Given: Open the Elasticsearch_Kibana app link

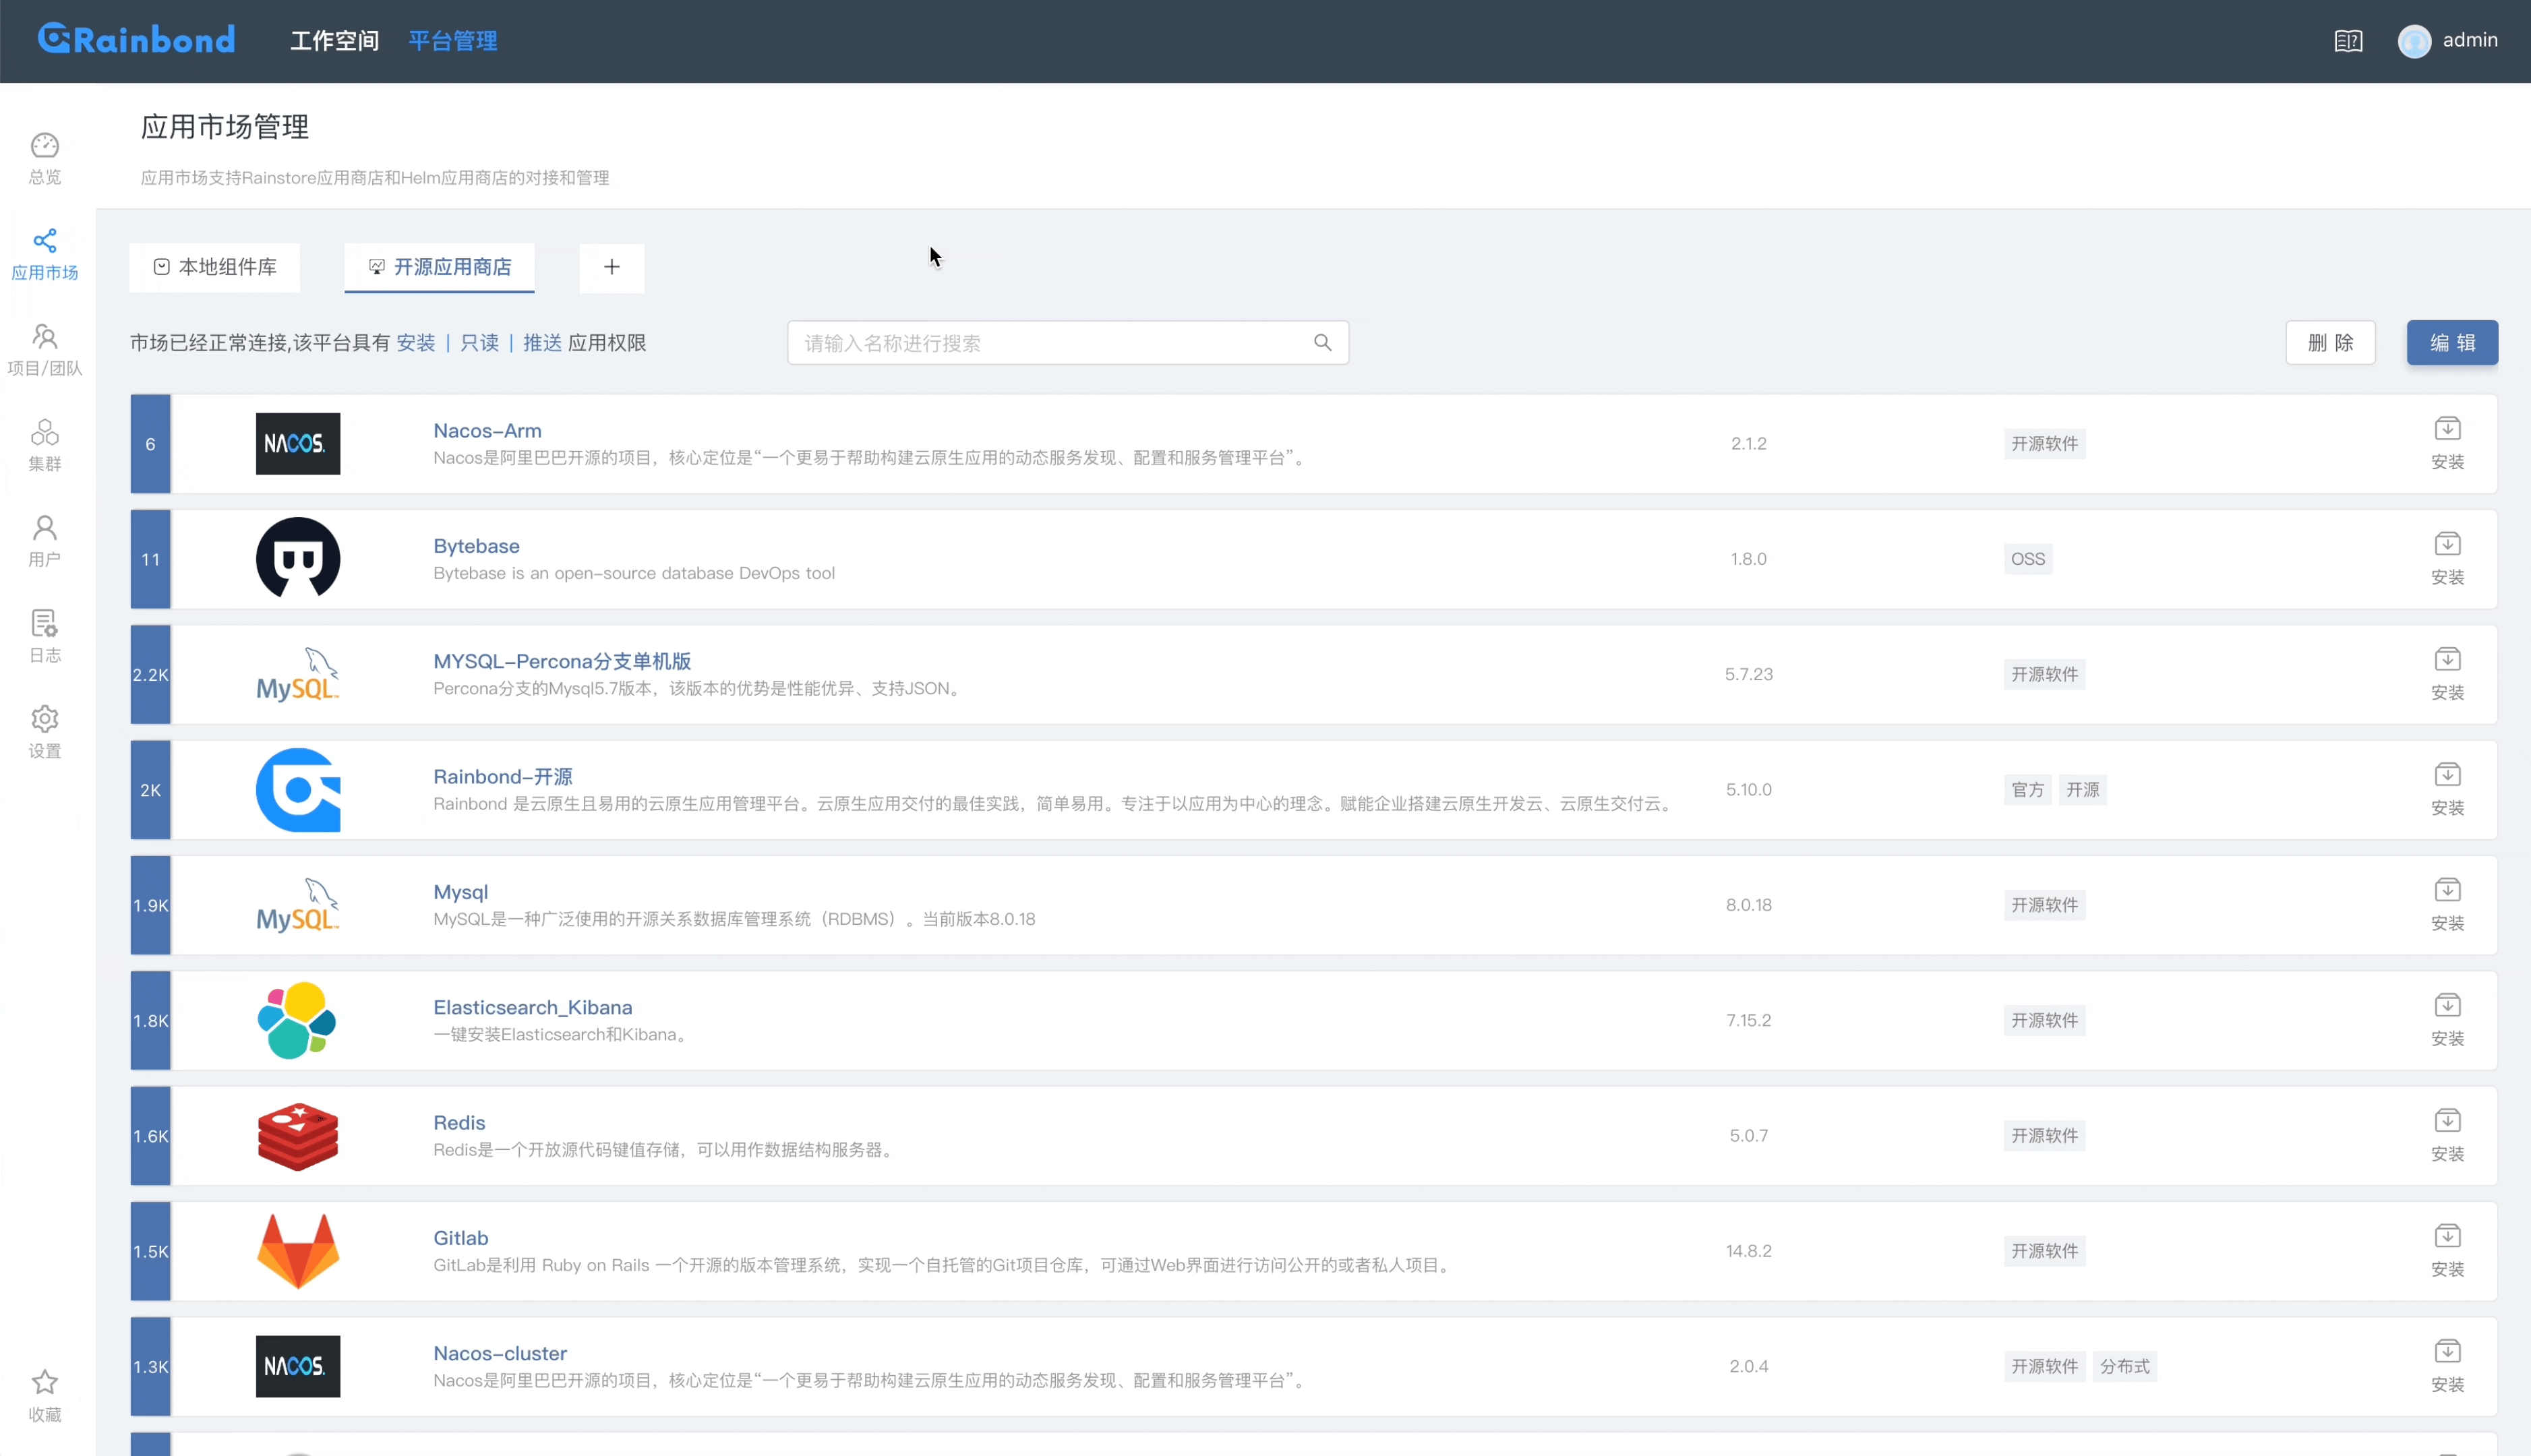Looking at the screenshot, I should (532, 1007).
